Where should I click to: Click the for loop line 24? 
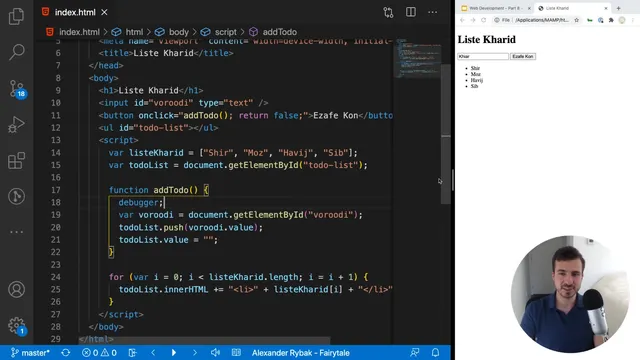tap(238, 277)
